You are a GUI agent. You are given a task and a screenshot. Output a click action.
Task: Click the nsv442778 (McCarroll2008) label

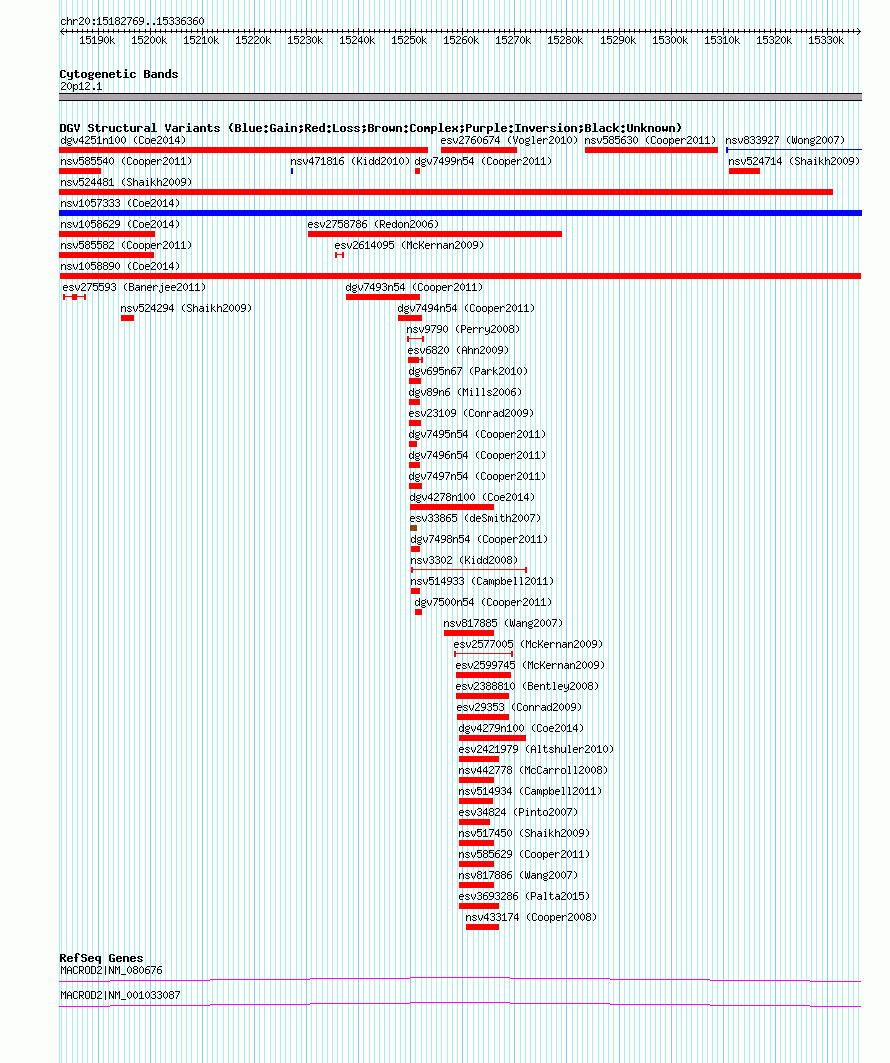point(533,771)
